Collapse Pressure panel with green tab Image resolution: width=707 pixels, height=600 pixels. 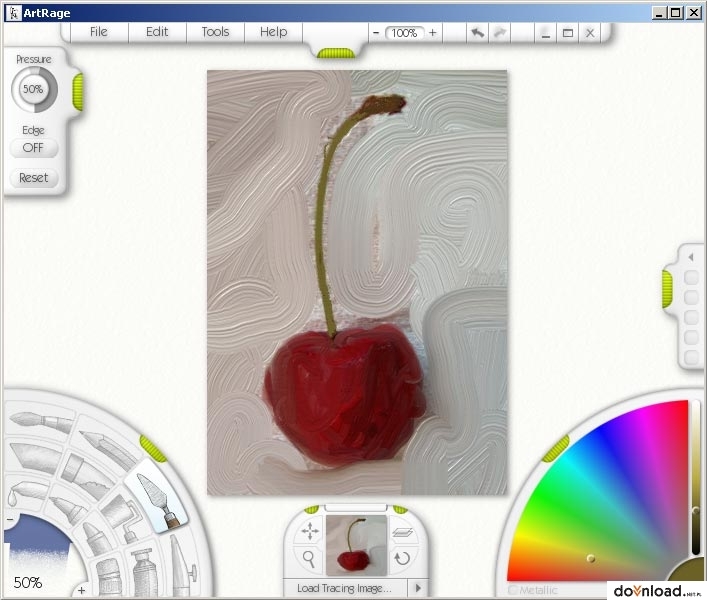78,92
